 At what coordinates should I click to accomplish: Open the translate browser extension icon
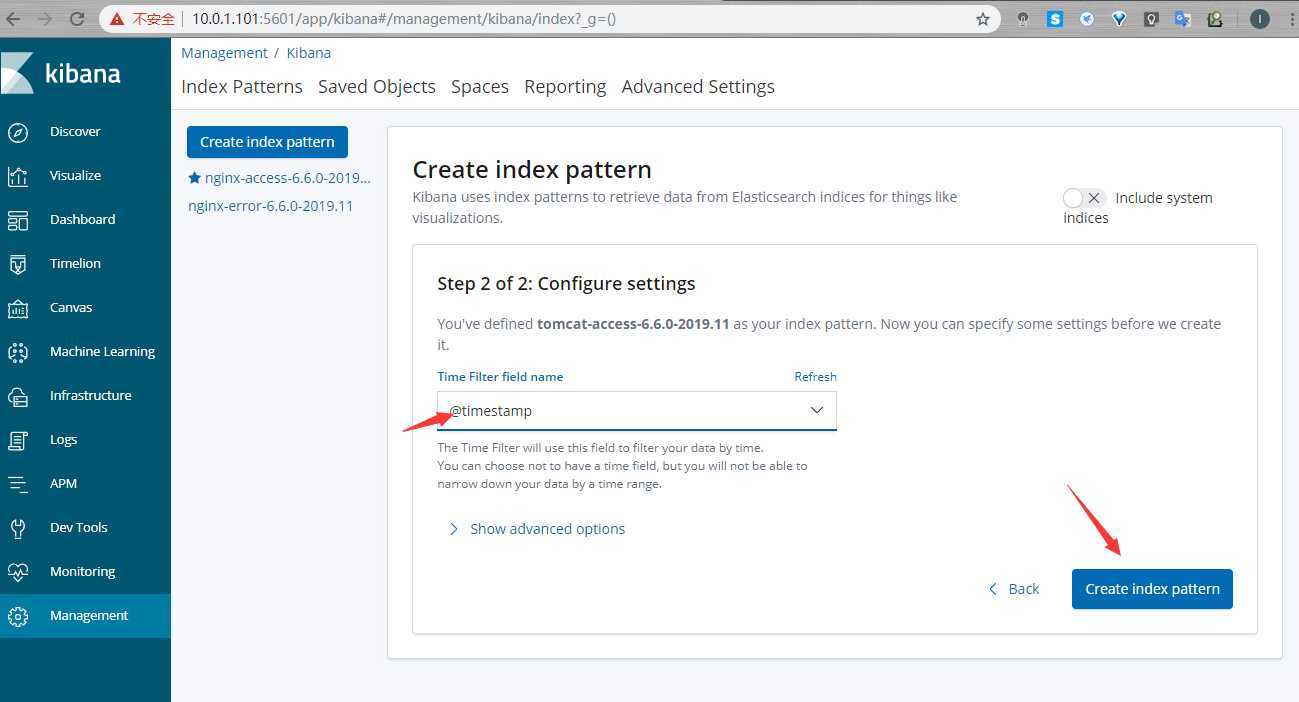click(x=1183, y=19)
